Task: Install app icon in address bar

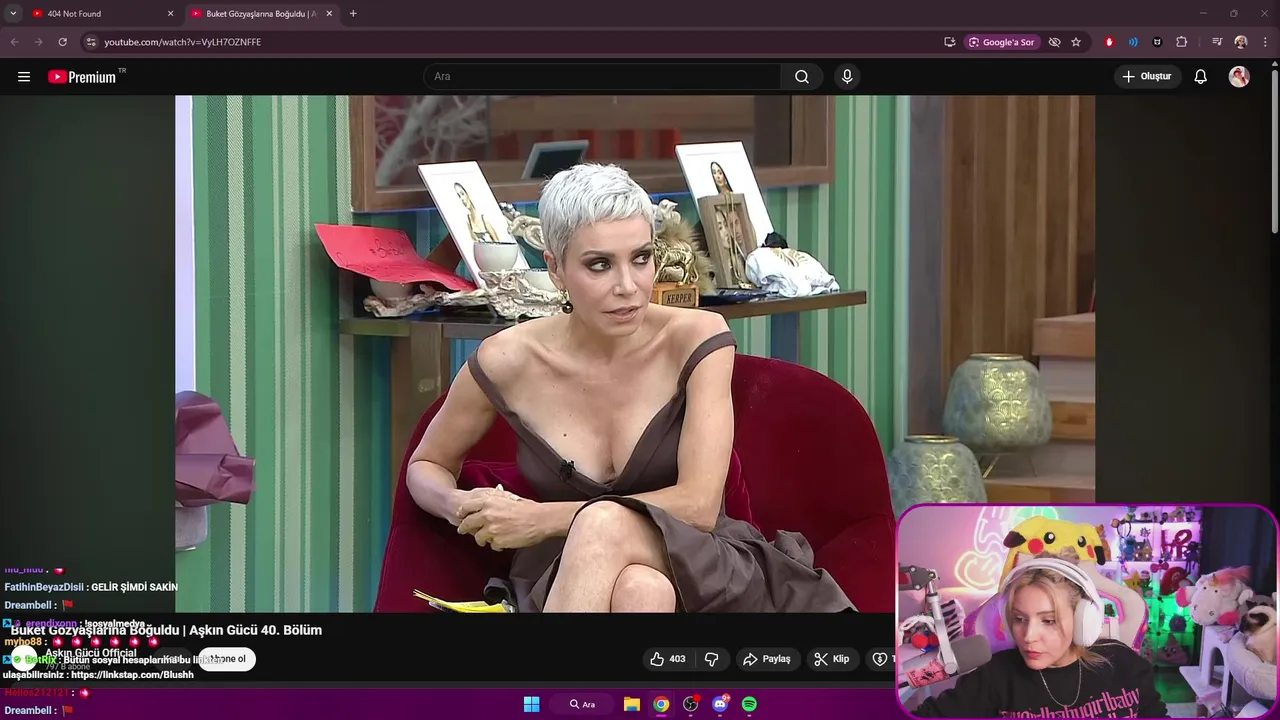Action: pyautogui.click(x=949, y=42)
